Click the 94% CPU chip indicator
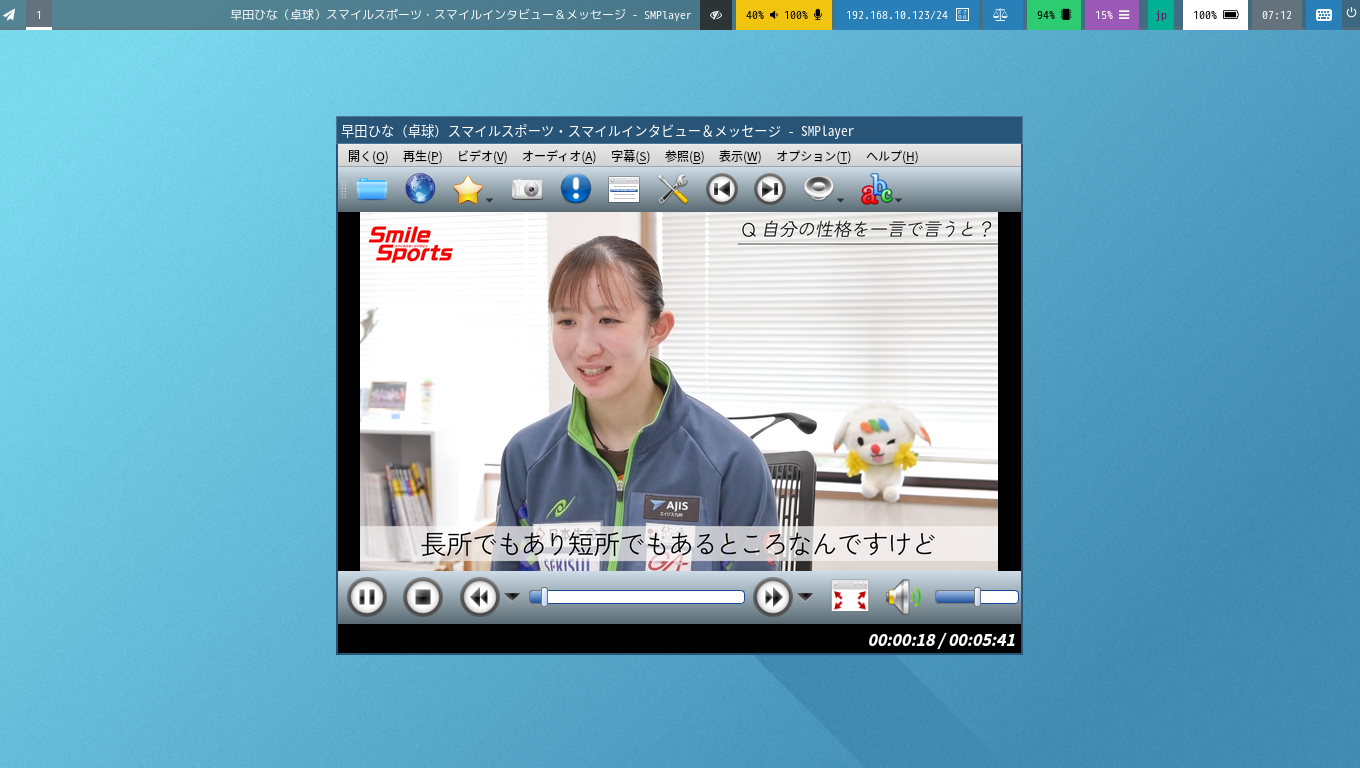Image resolution: width=1360 pixels, height=768 pixels. pyautogui.click(x=1054, y=15)
